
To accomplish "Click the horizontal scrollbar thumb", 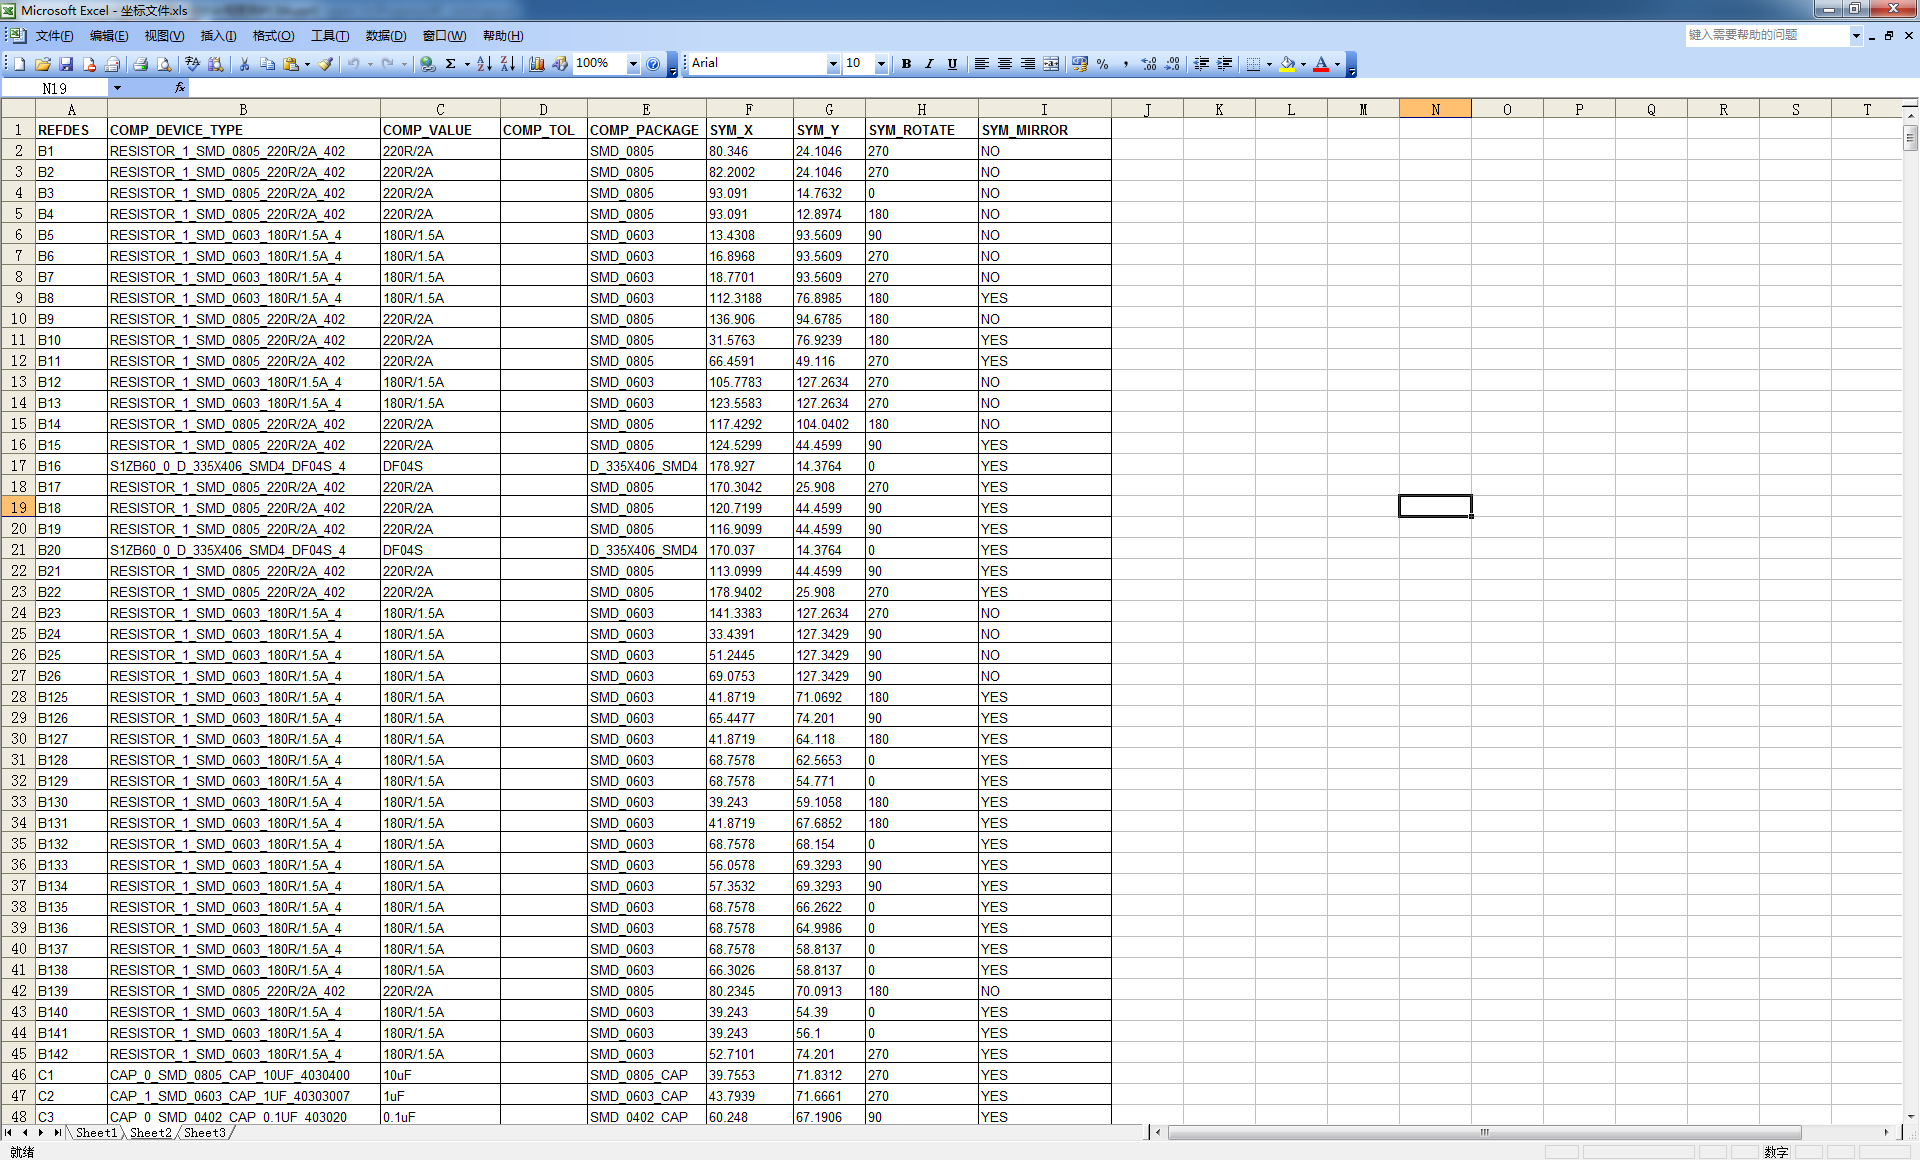I will click(x=1485, y=1133).
